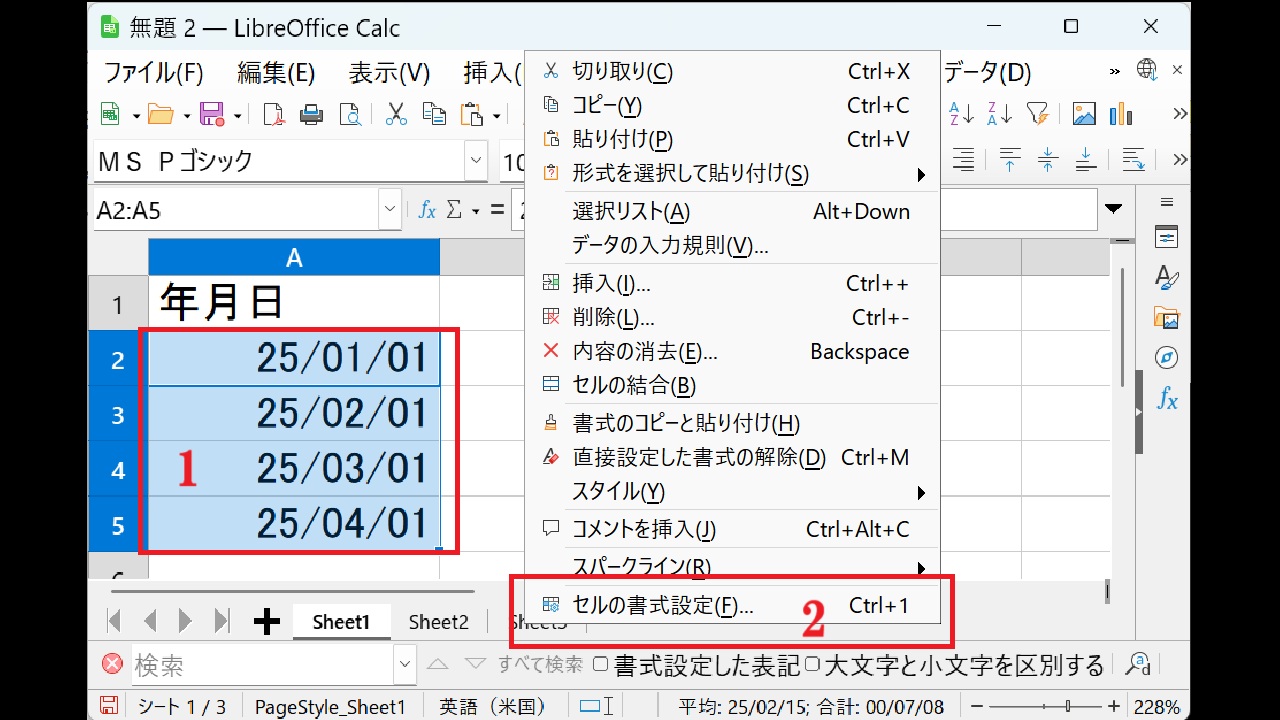1280x720 pixels.
Task: Toggle selection mode in the status bar
Action: 597,706
